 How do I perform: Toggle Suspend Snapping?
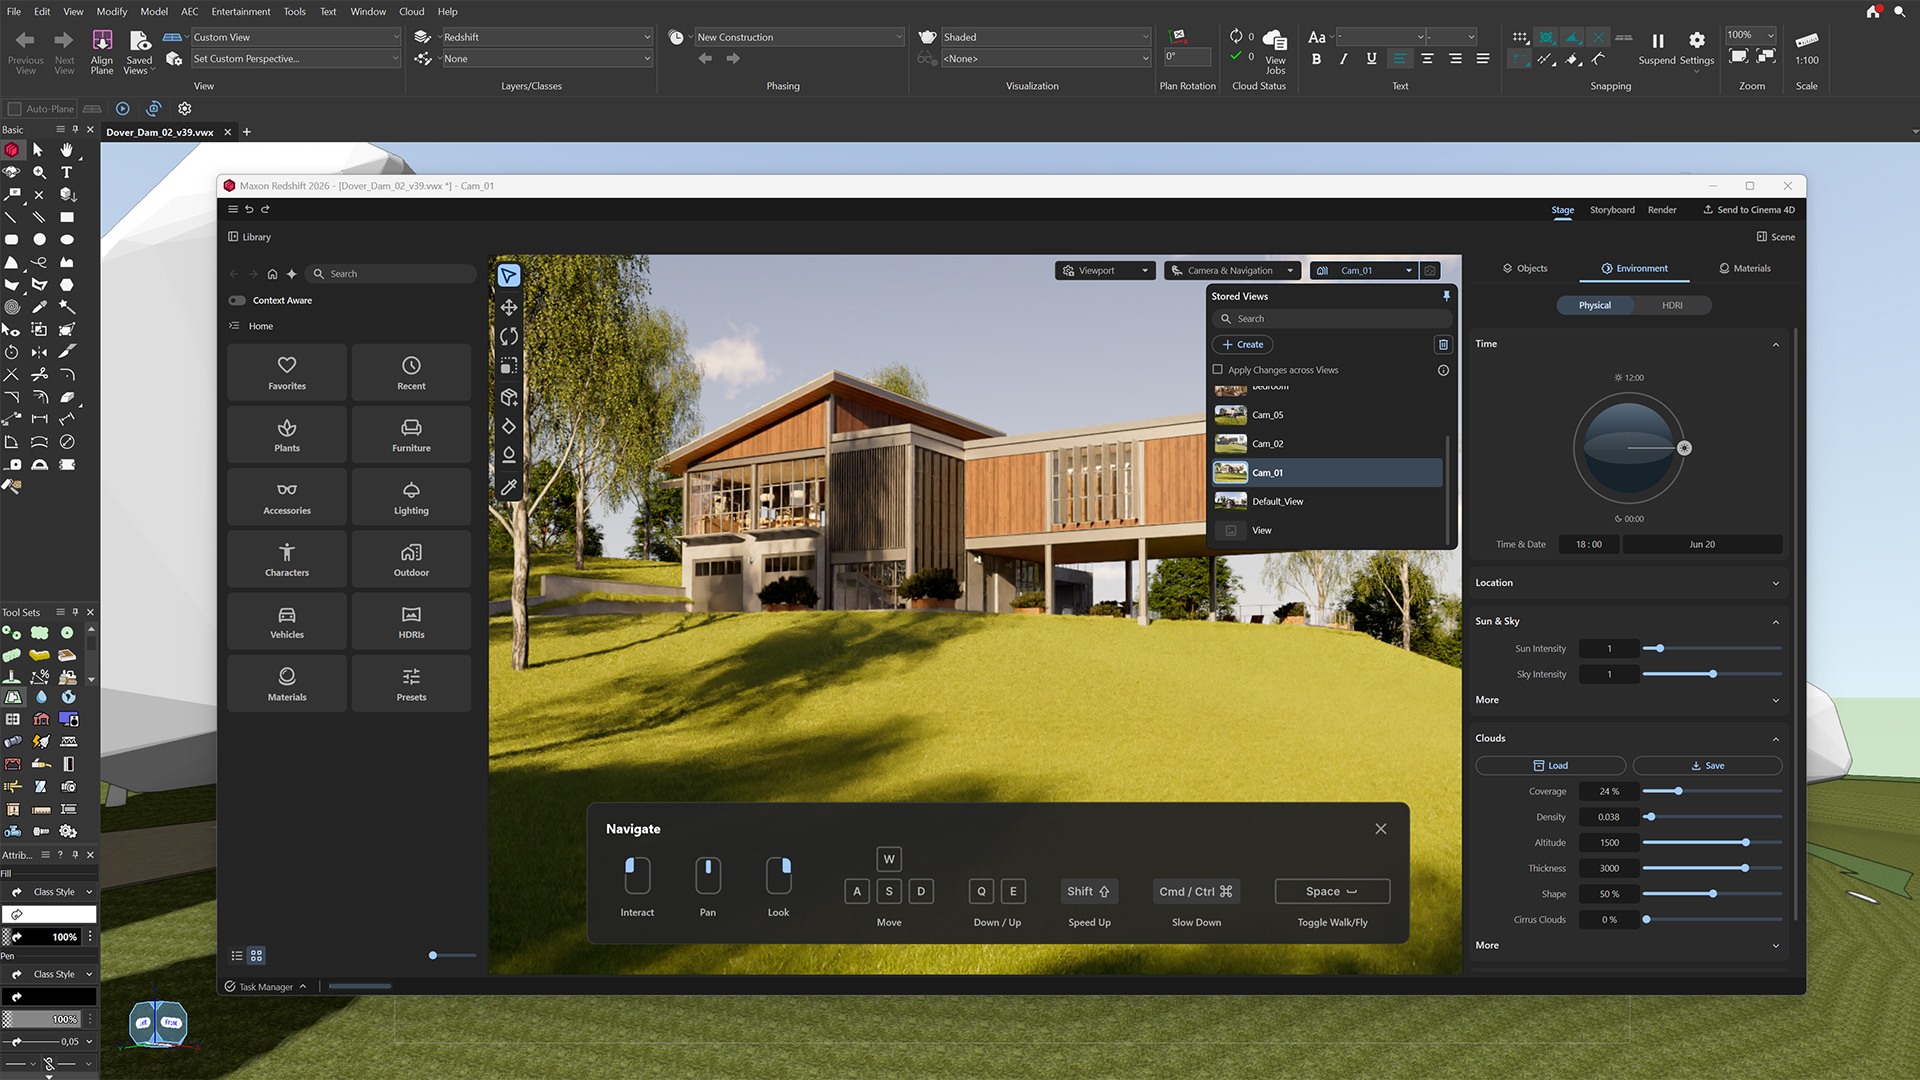[x=1657, y=47]
